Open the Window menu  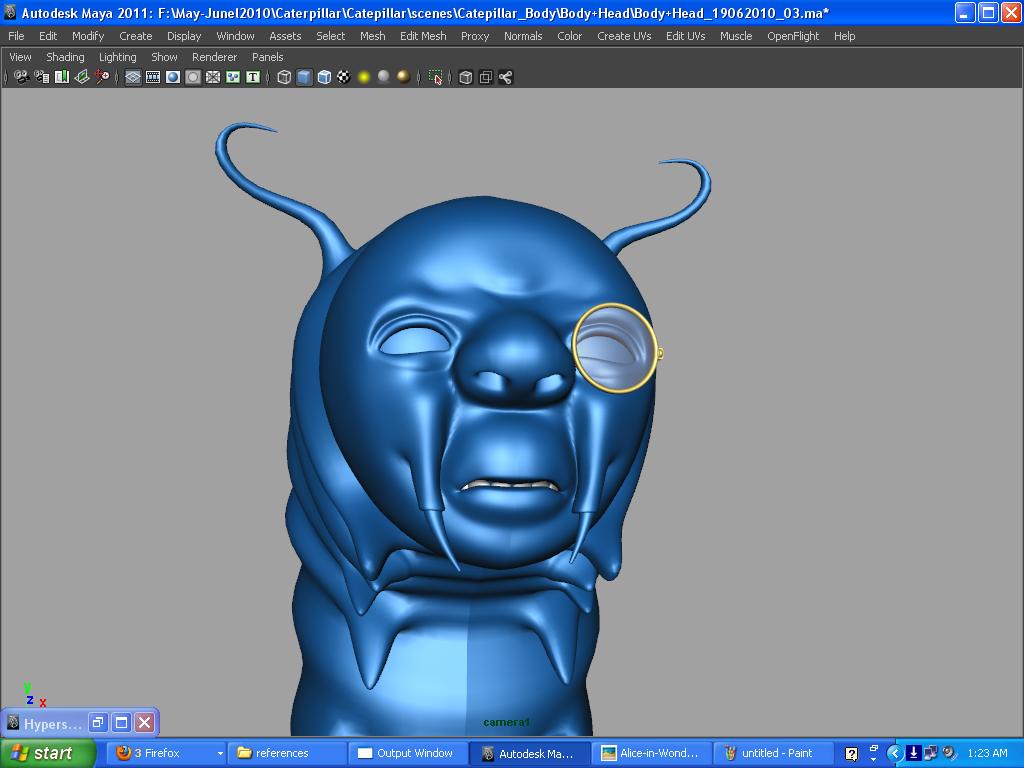tap(235, 36)
